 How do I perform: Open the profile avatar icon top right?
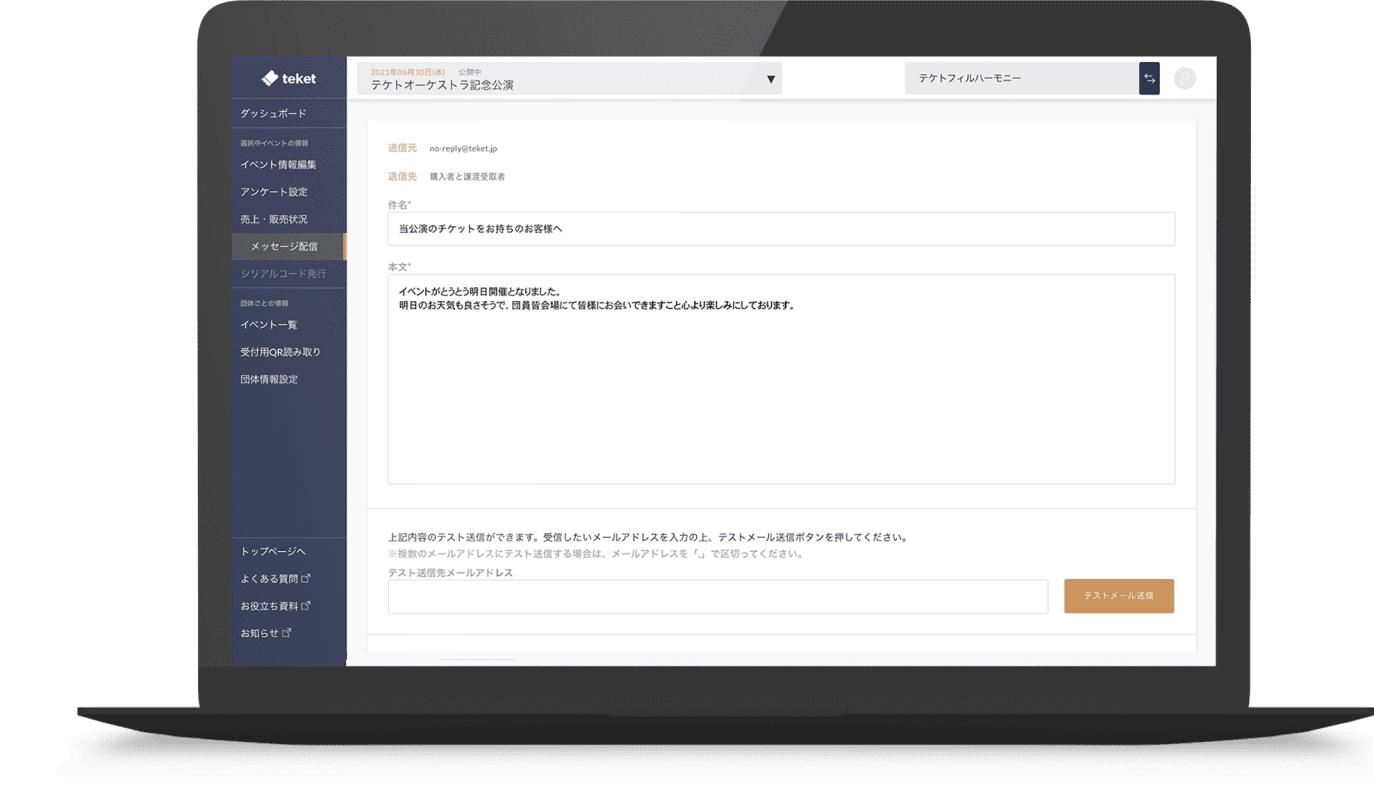point(1184,77)
